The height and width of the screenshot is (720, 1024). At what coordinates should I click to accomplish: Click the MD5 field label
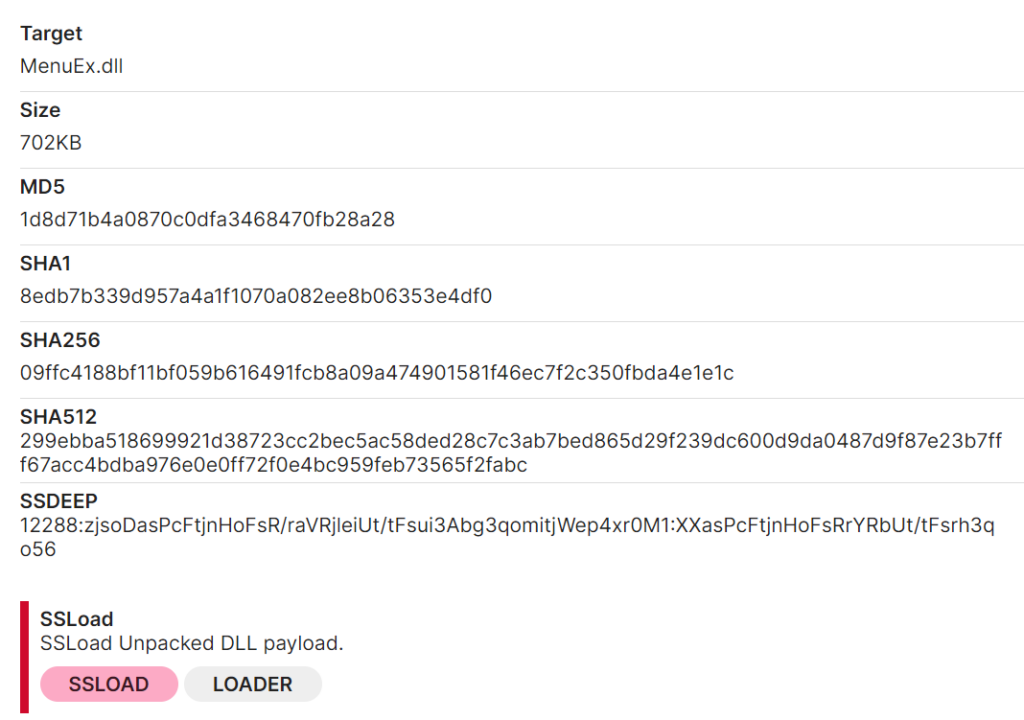point(42,187)
